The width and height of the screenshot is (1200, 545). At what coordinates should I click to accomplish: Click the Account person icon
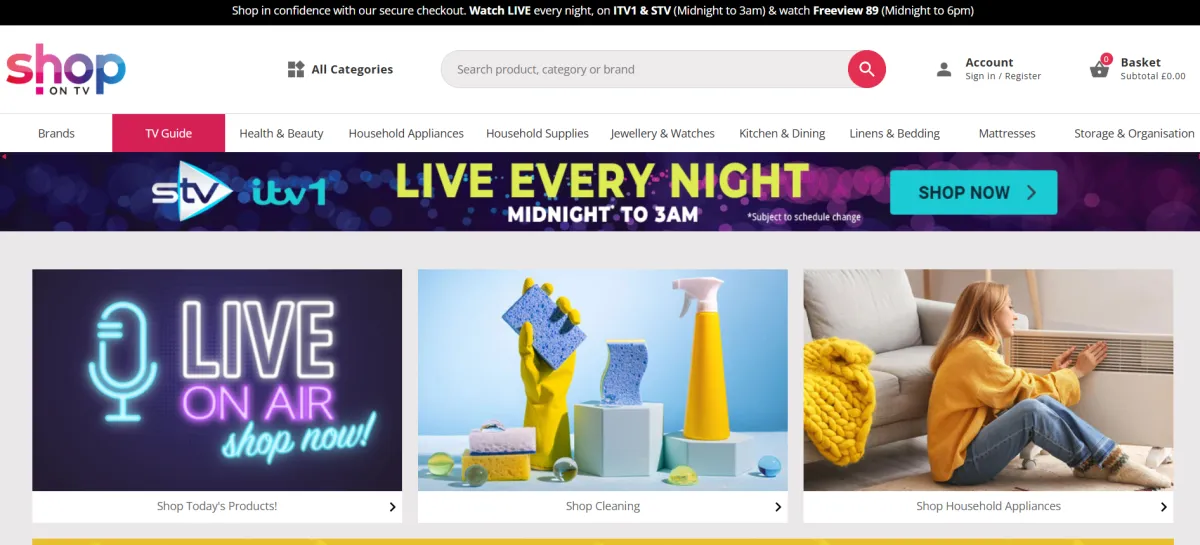pyautogui.click(x=944, y=69)
